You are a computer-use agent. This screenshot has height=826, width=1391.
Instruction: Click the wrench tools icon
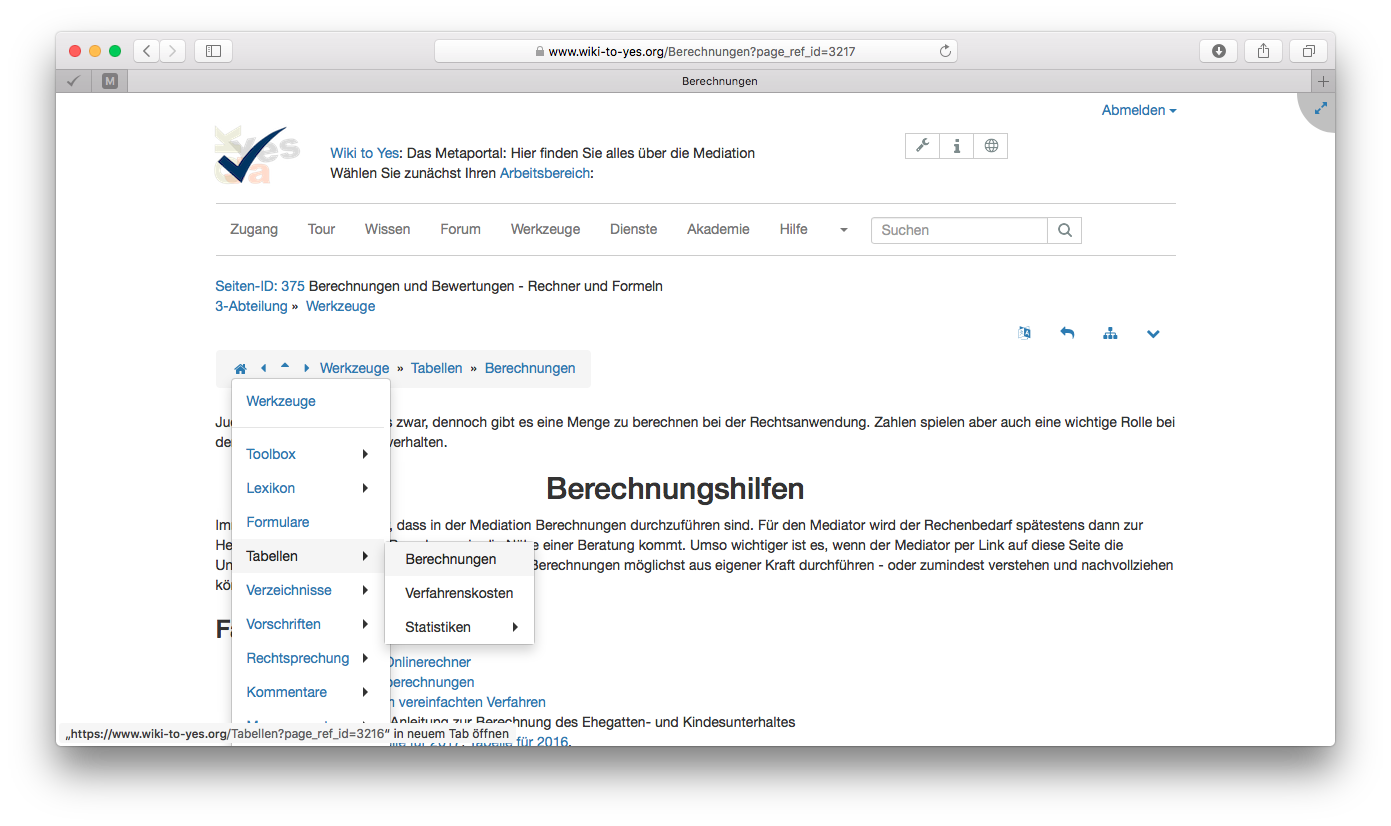pyautogui.click(x=922, y=146)
